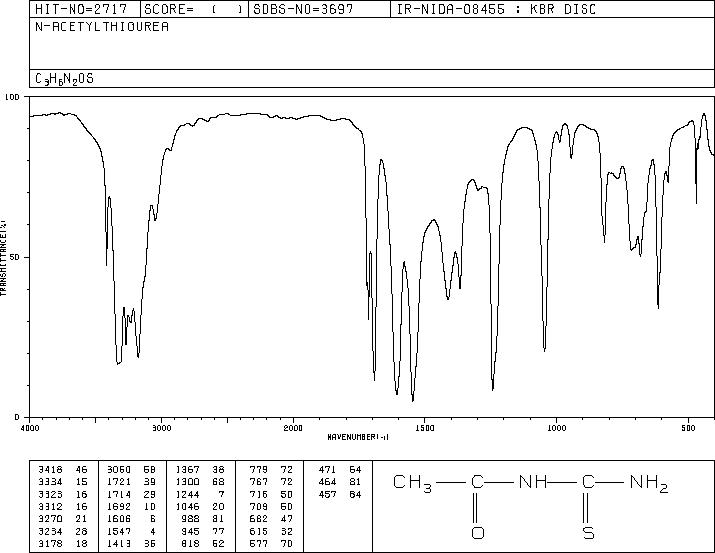The width and height of the screenshot is (715, 553).
Task: Choose the 709 wavenumber value
Action: click(259, 506)
